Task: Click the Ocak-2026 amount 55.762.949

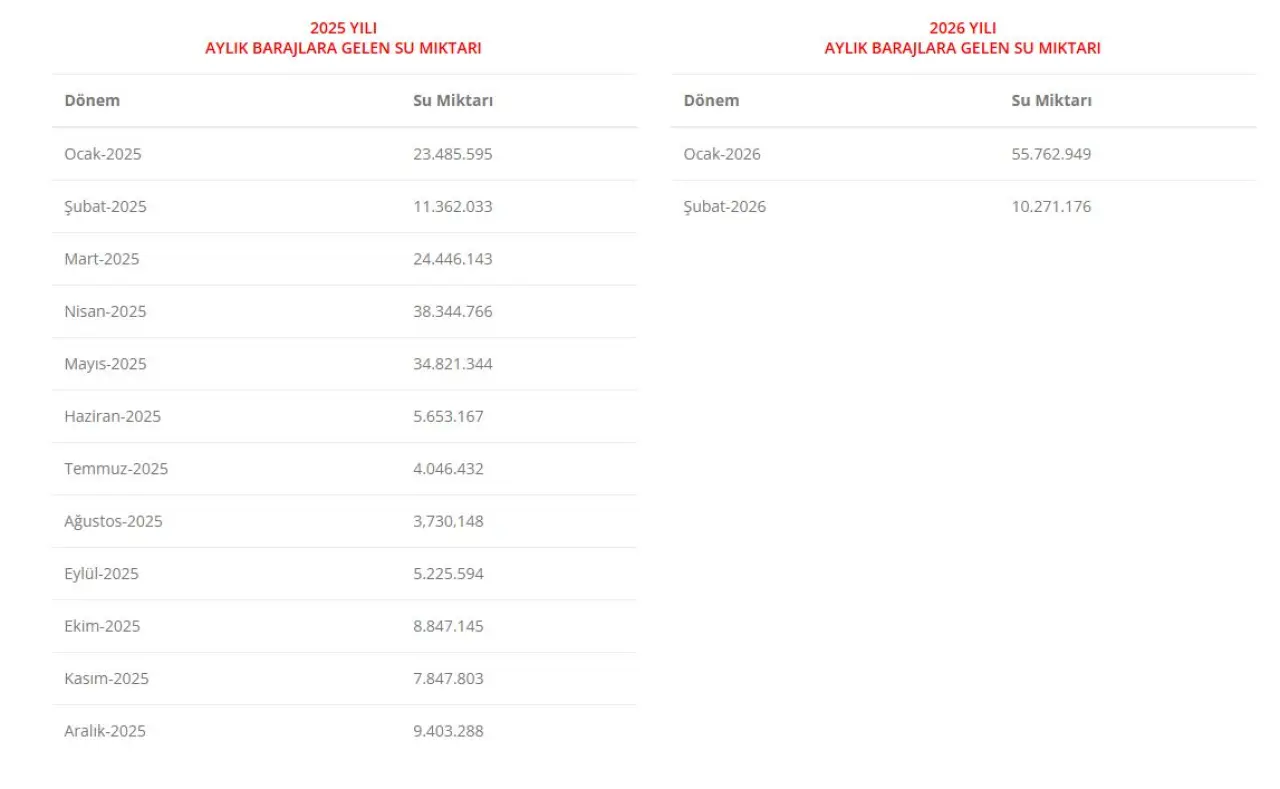Action: click(1051, 154)
